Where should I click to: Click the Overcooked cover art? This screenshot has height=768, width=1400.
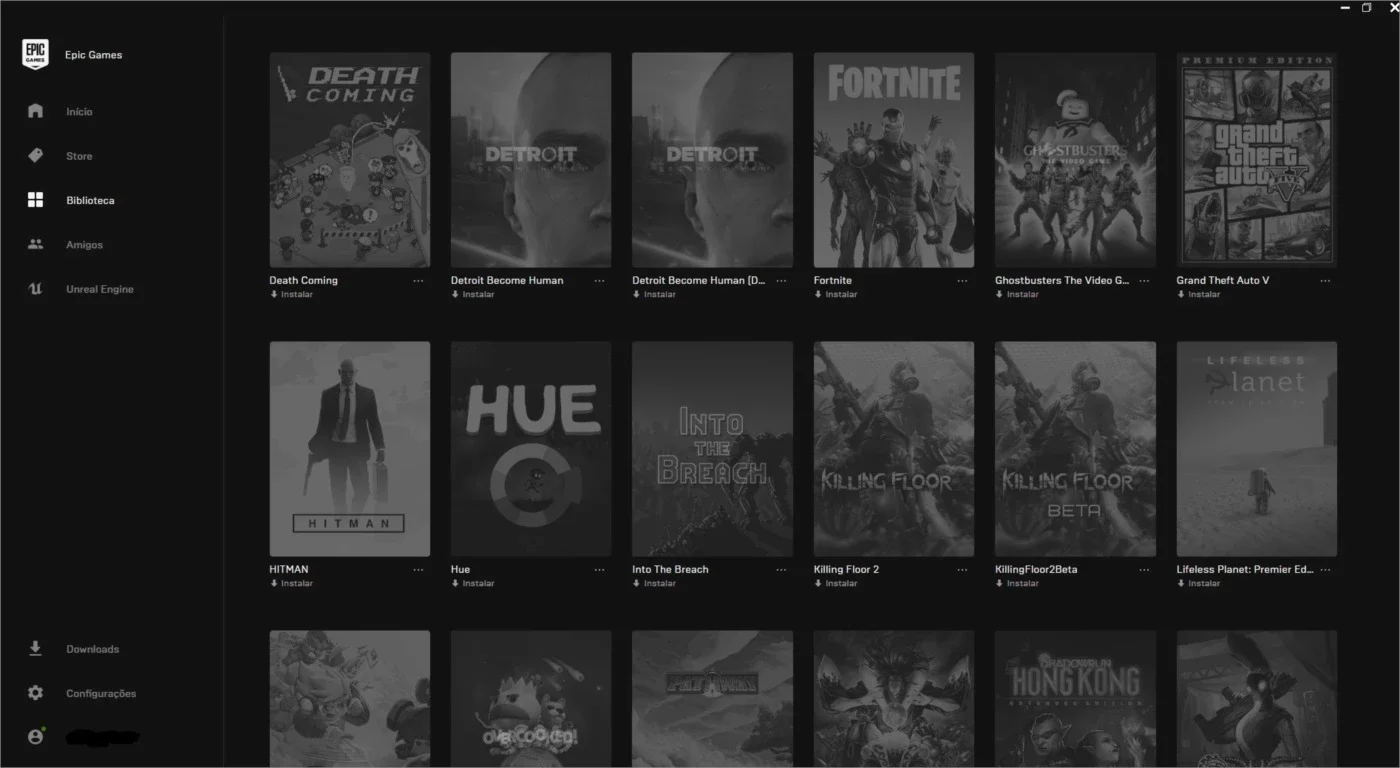tap(531, 699)
